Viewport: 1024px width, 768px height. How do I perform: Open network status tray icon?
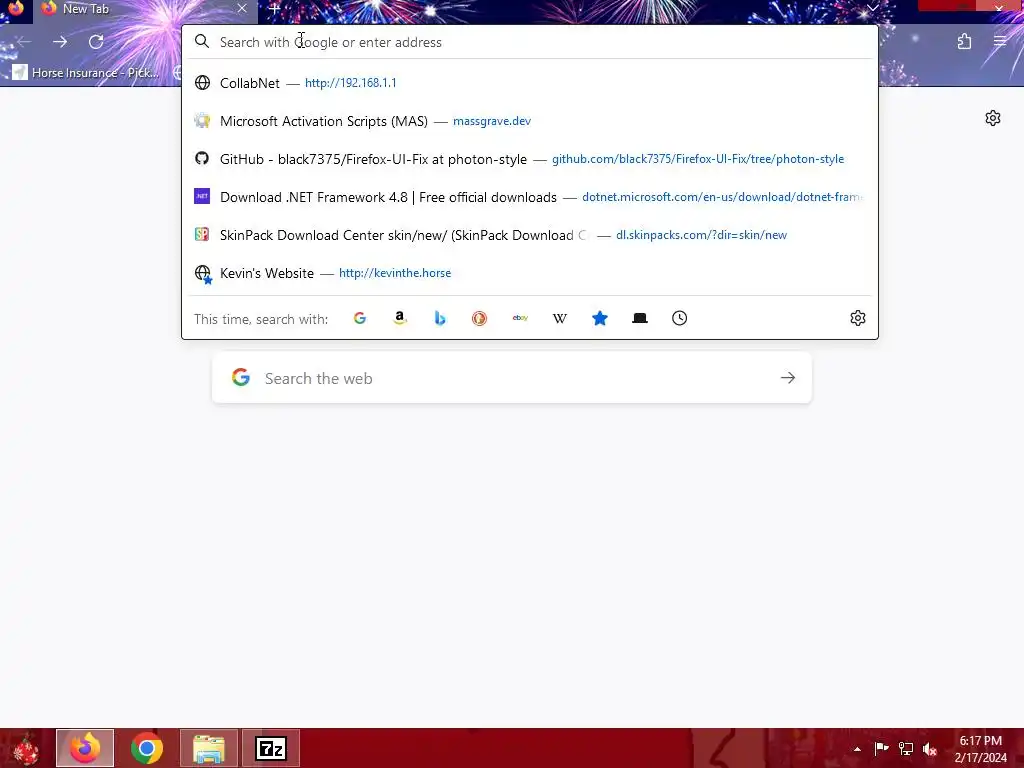(x=906, y=748)
